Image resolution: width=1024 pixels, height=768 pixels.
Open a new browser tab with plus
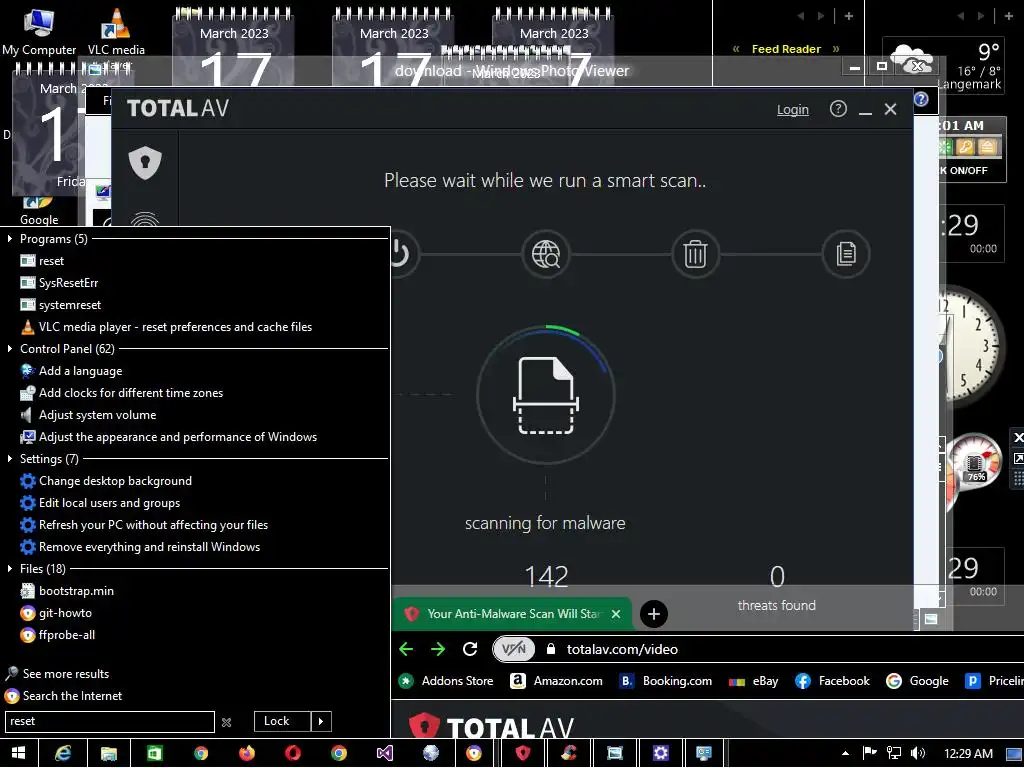tap(654, 614)
